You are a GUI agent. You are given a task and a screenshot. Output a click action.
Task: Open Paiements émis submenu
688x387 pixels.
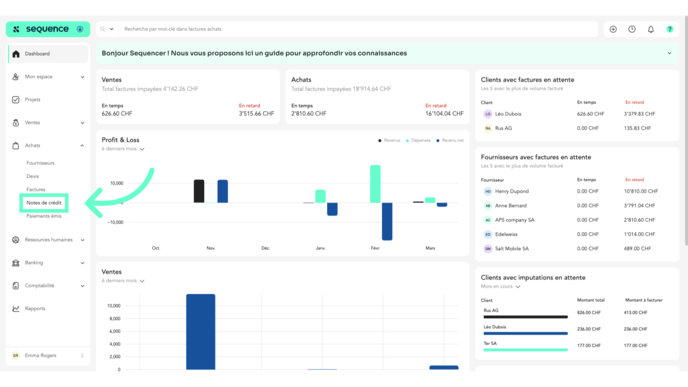[x=44, y=216]
